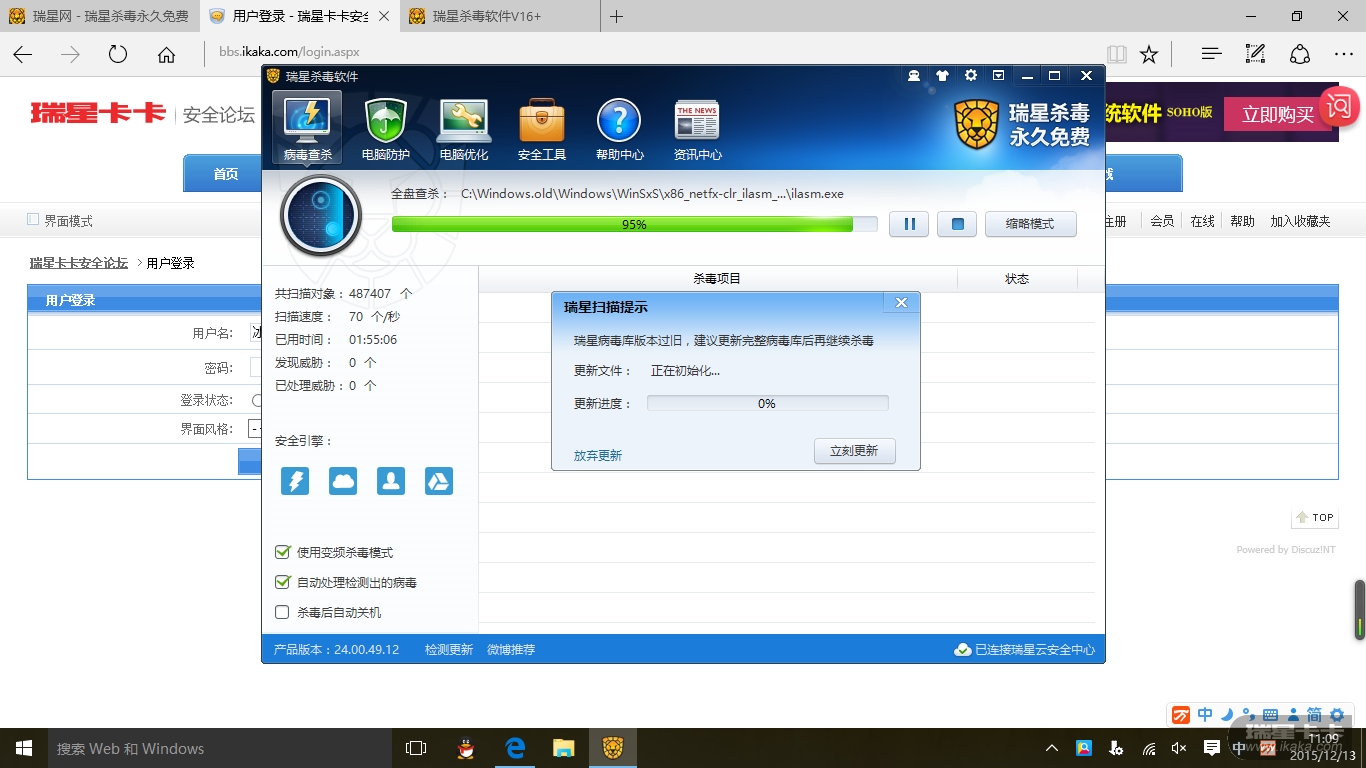Screen dimensions: 1366x768
Task: Click 放弃更新 link in update dialog
Action: pos(598,456)
